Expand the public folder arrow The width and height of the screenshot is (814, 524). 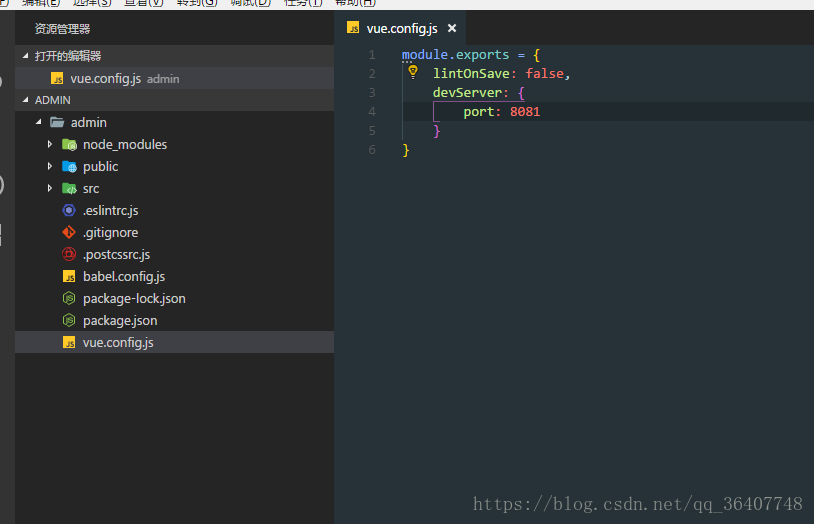(x=50, y=166)
